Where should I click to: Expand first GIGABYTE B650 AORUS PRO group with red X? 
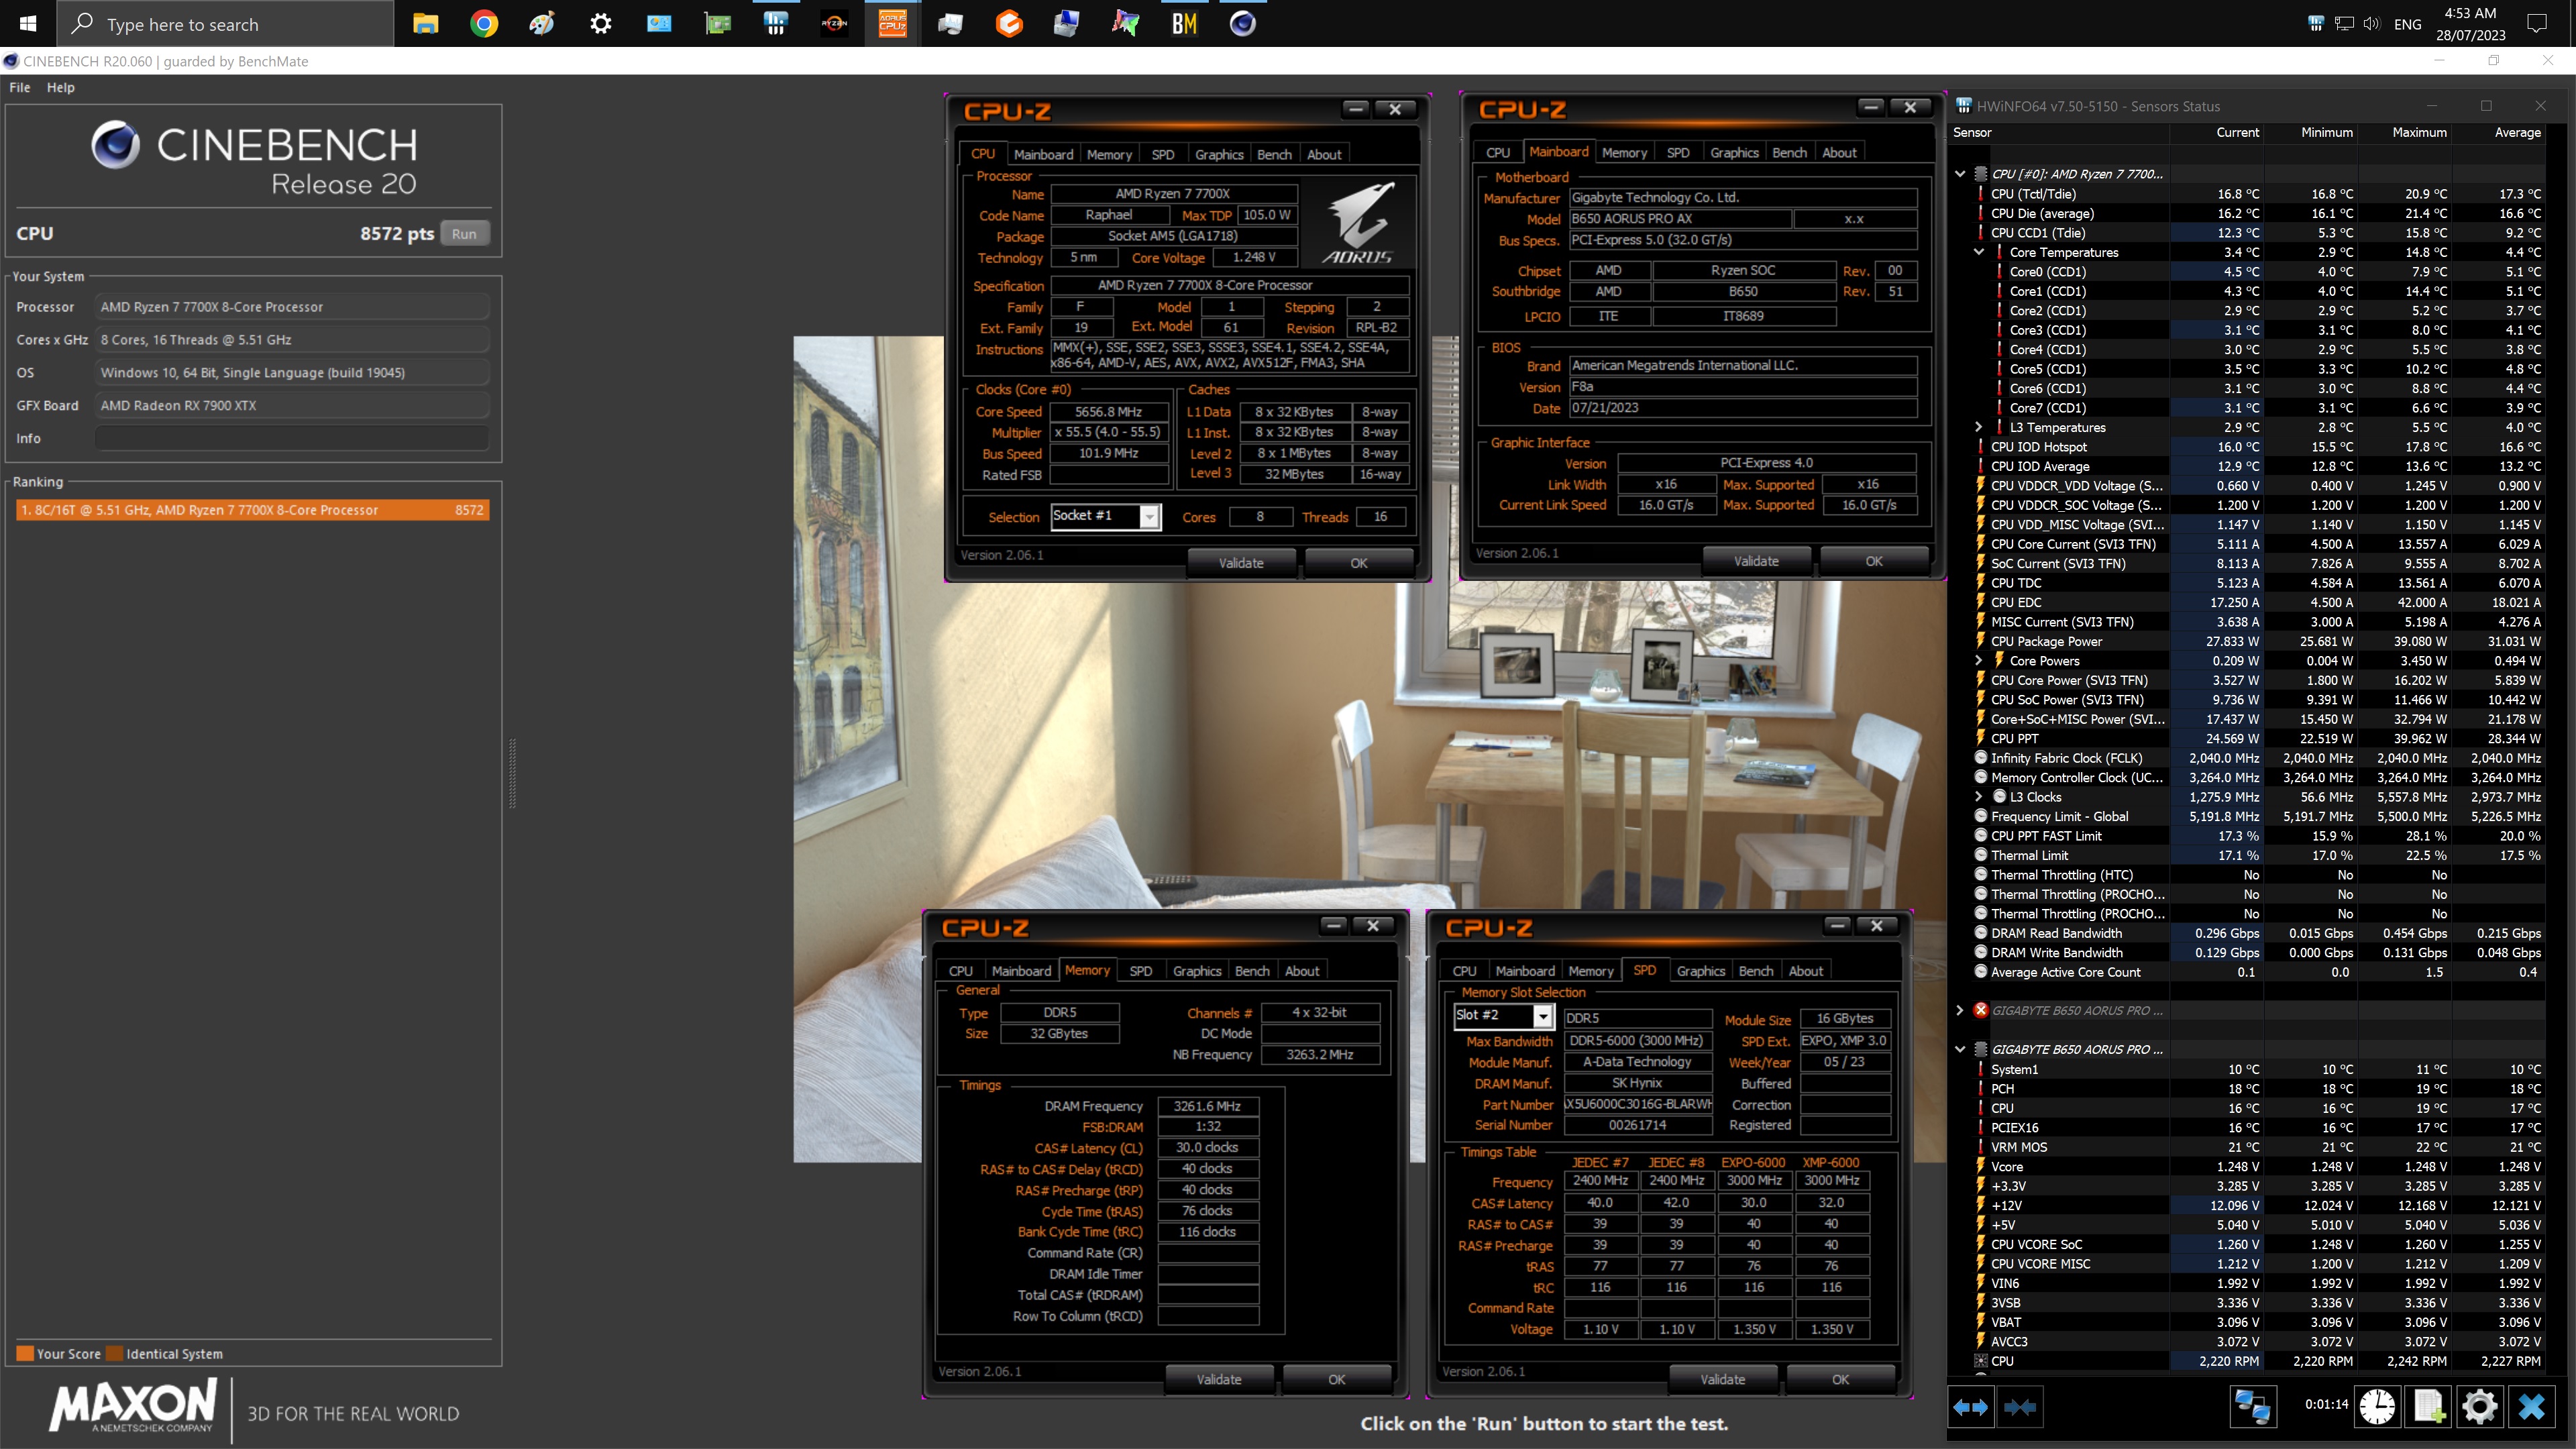[1960, 1011]
